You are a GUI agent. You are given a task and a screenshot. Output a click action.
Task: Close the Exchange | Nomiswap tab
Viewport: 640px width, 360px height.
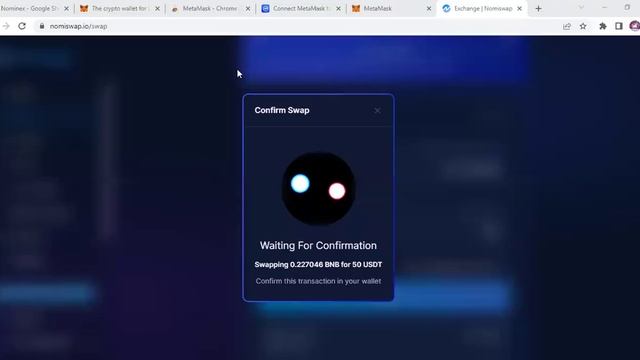519,9
